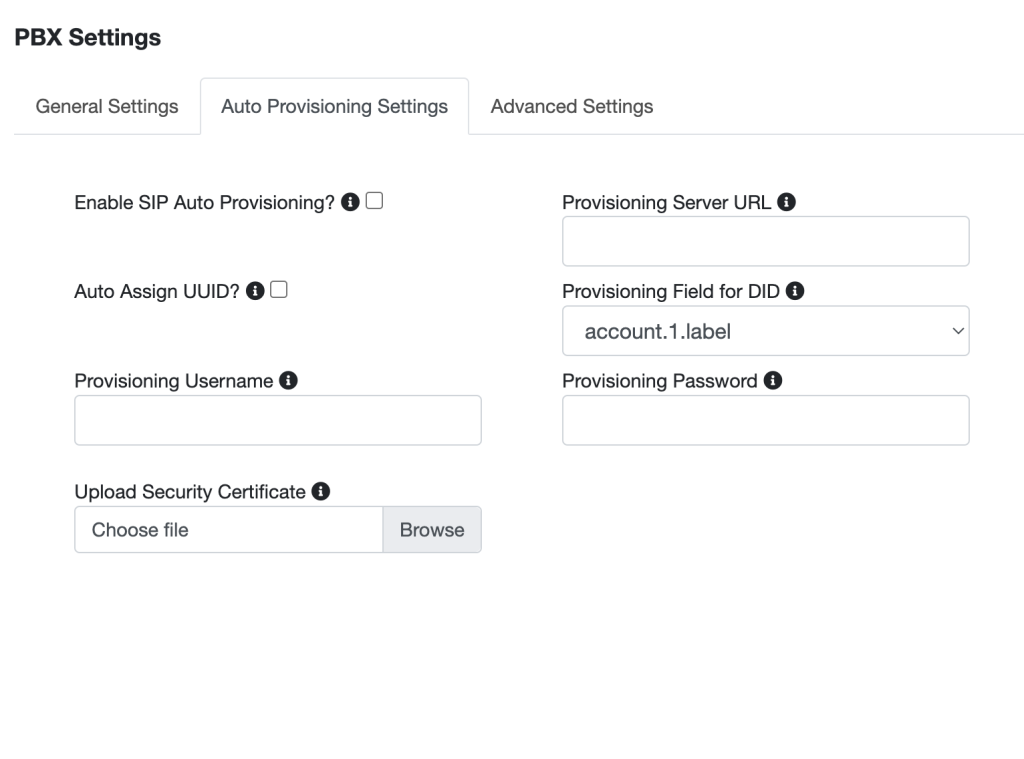Image resolution: width=1024 pixels, height=759 pixels.
Task: Click the Choose file field
Action: pos(229,530)
